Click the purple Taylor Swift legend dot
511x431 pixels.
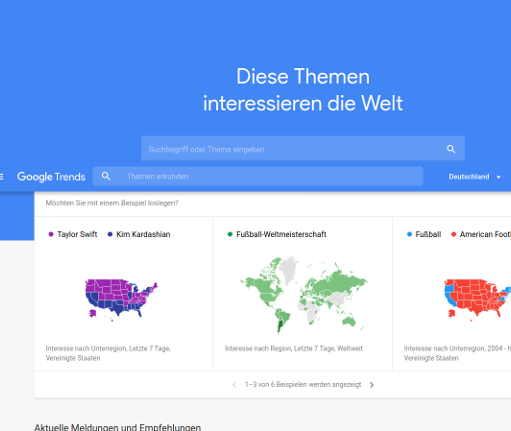pos(51,234)
